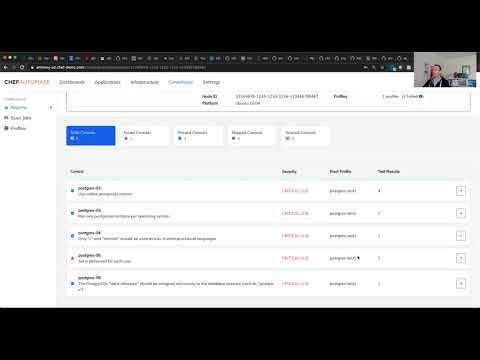Filter by Skipped Controls card

(x=252, y=136)
